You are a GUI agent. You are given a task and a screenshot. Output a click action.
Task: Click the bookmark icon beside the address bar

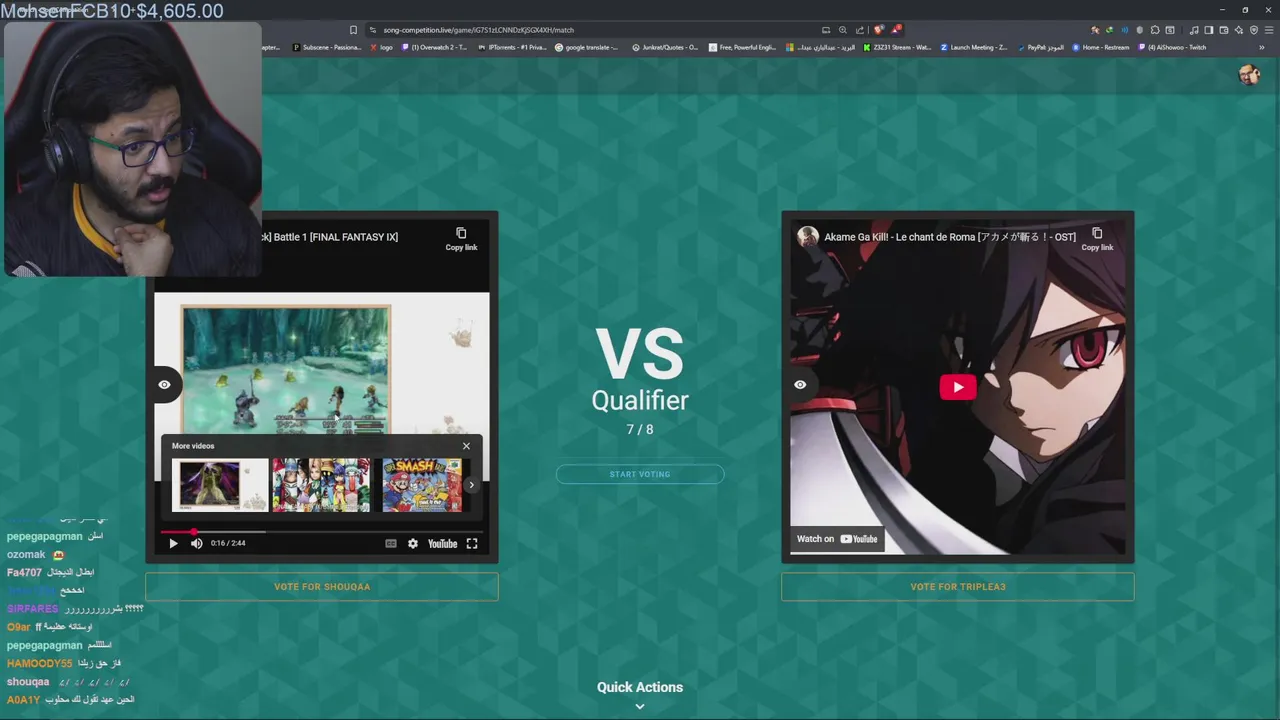[x=353, y=30]
